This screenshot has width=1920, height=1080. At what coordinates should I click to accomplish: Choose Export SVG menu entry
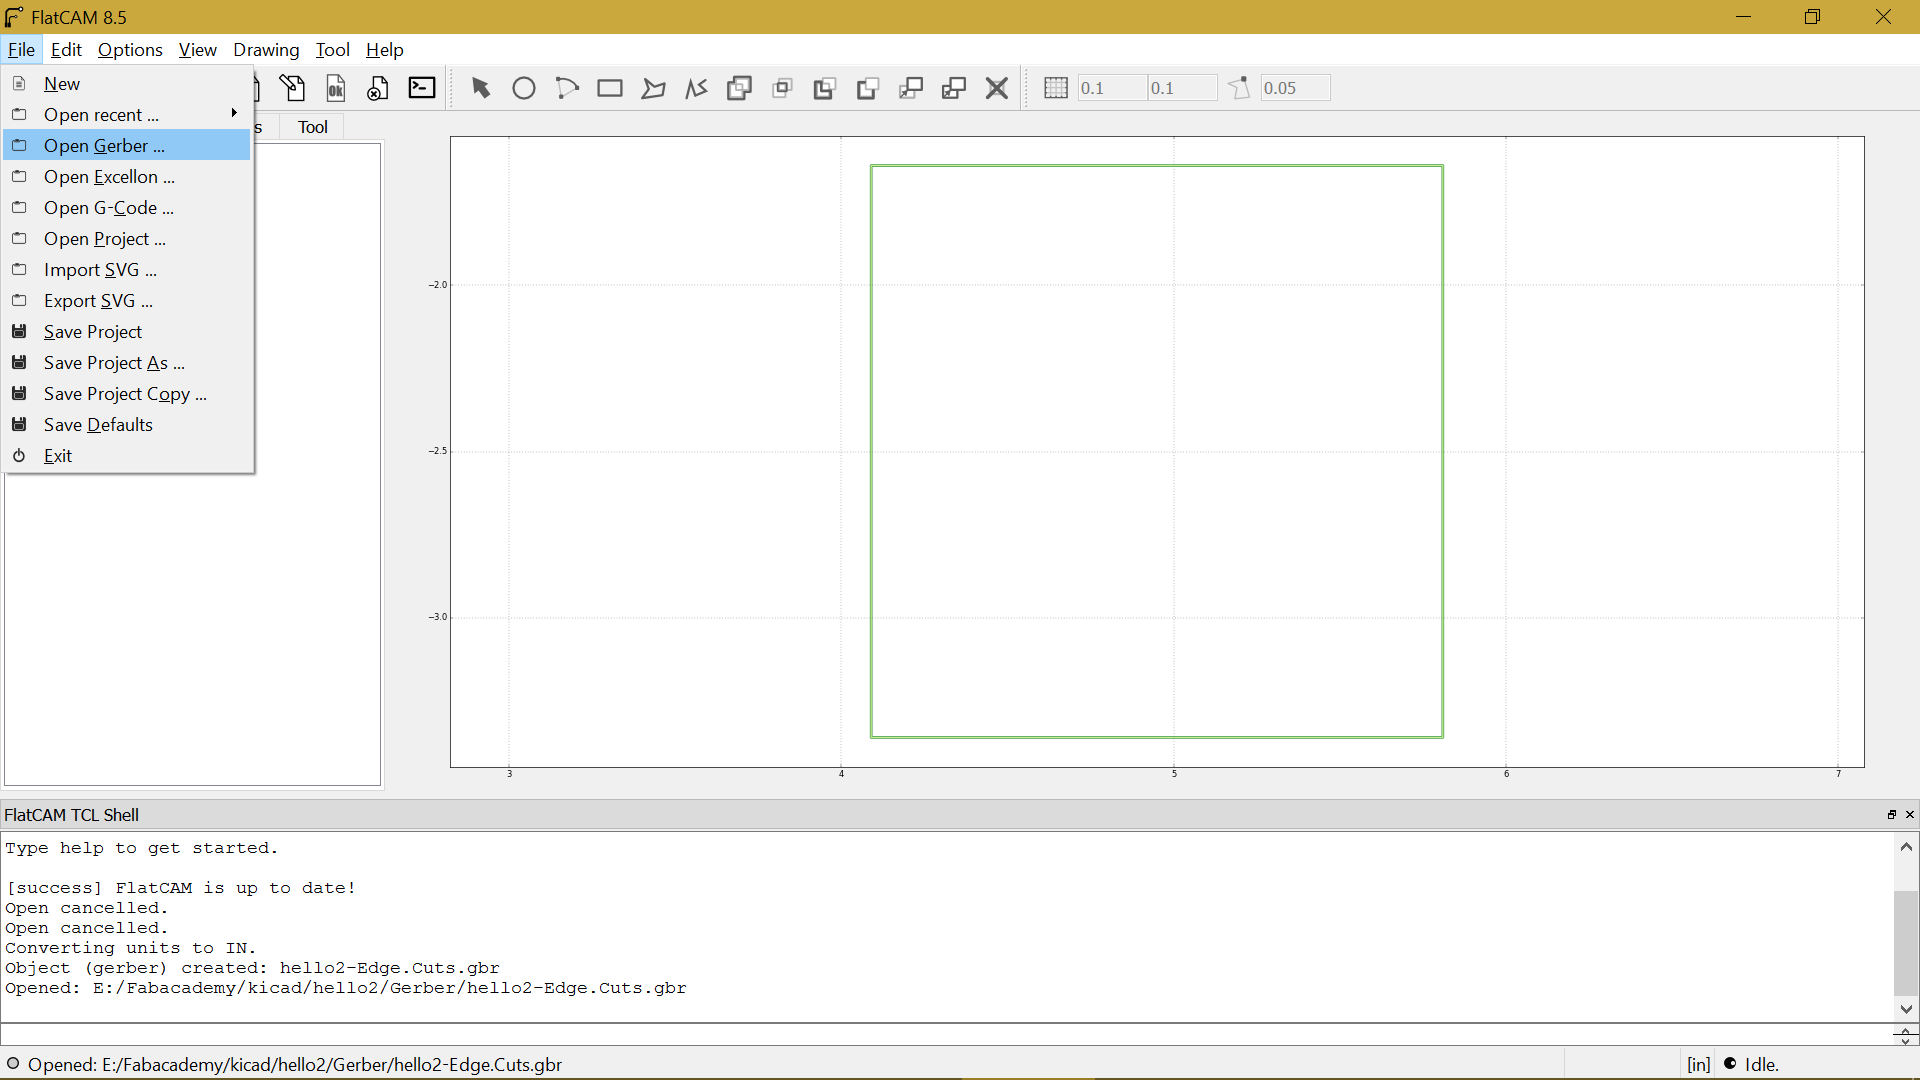[x=127, y=301]
